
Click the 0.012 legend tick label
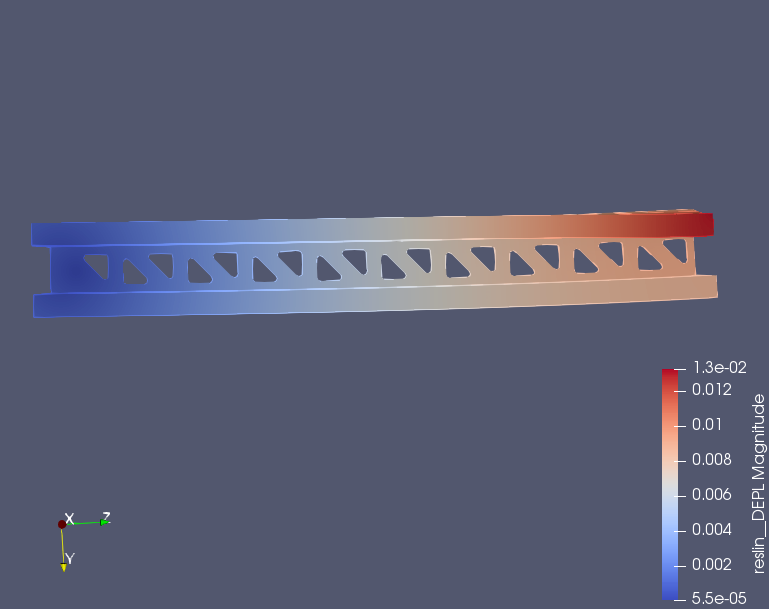pyautogui.click(x=712, y=390)
